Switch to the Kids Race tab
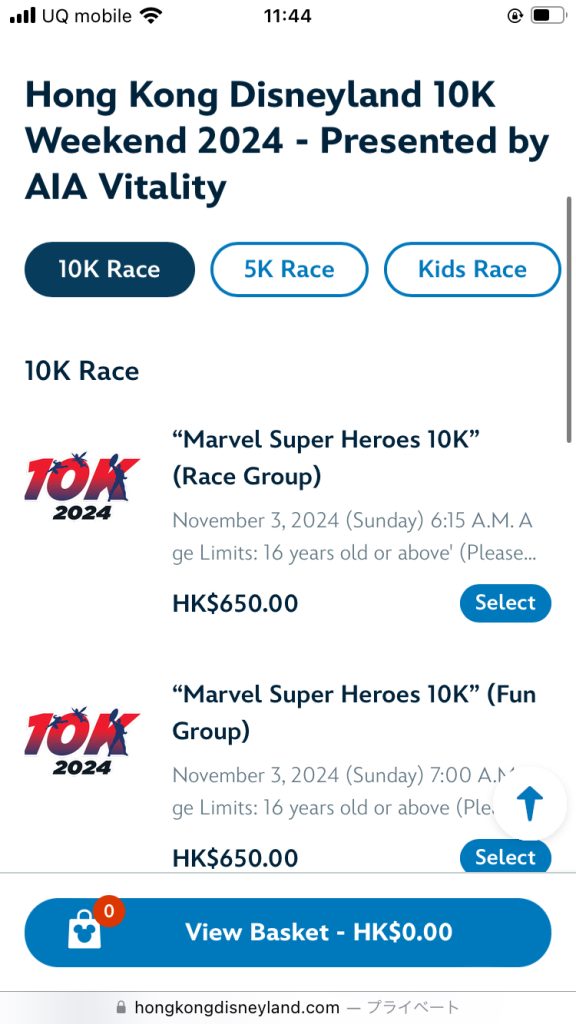 click(472, 269)
